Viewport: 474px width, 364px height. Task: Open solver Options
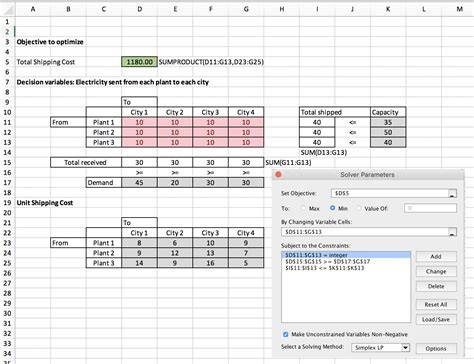point(436,348)
